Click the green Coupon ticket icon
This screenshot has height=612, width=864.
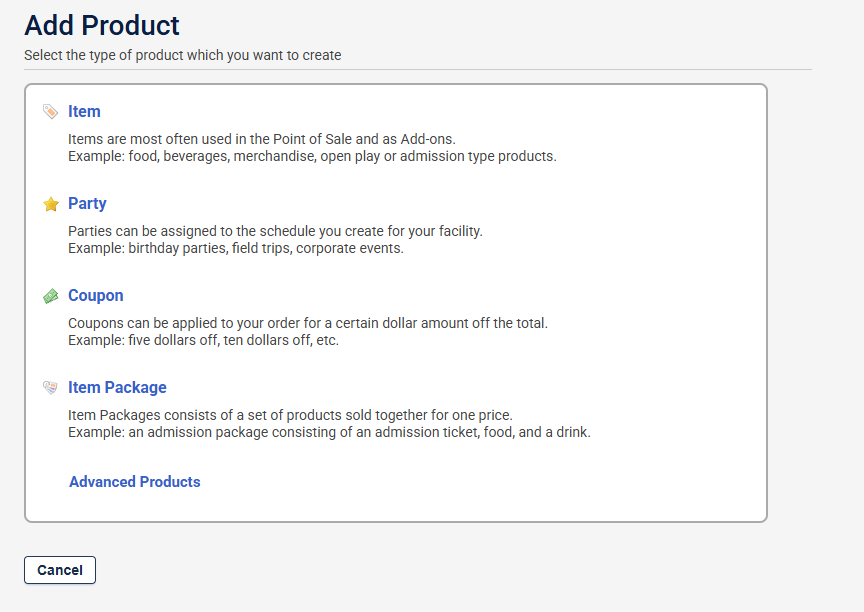pos(51,296)
